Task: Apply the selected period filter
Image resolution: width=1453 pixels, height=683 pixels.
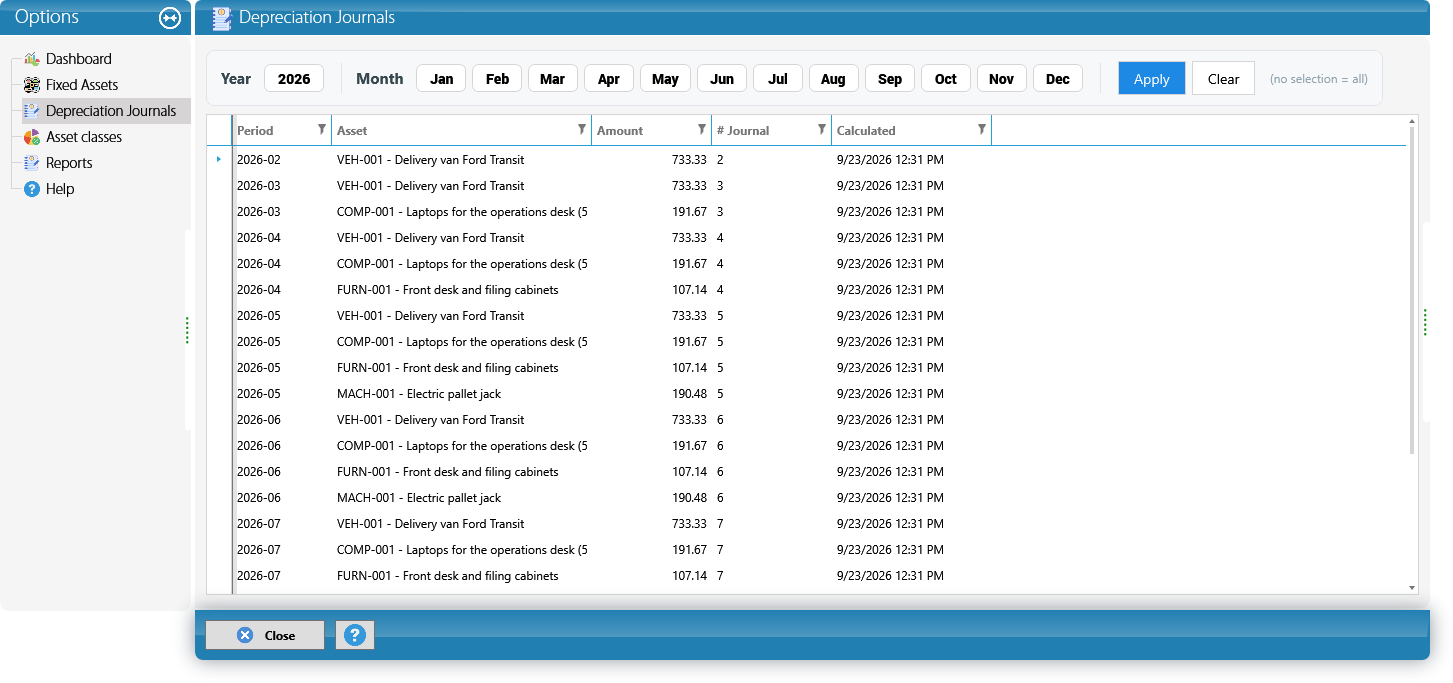Action: click(1152, 79)
